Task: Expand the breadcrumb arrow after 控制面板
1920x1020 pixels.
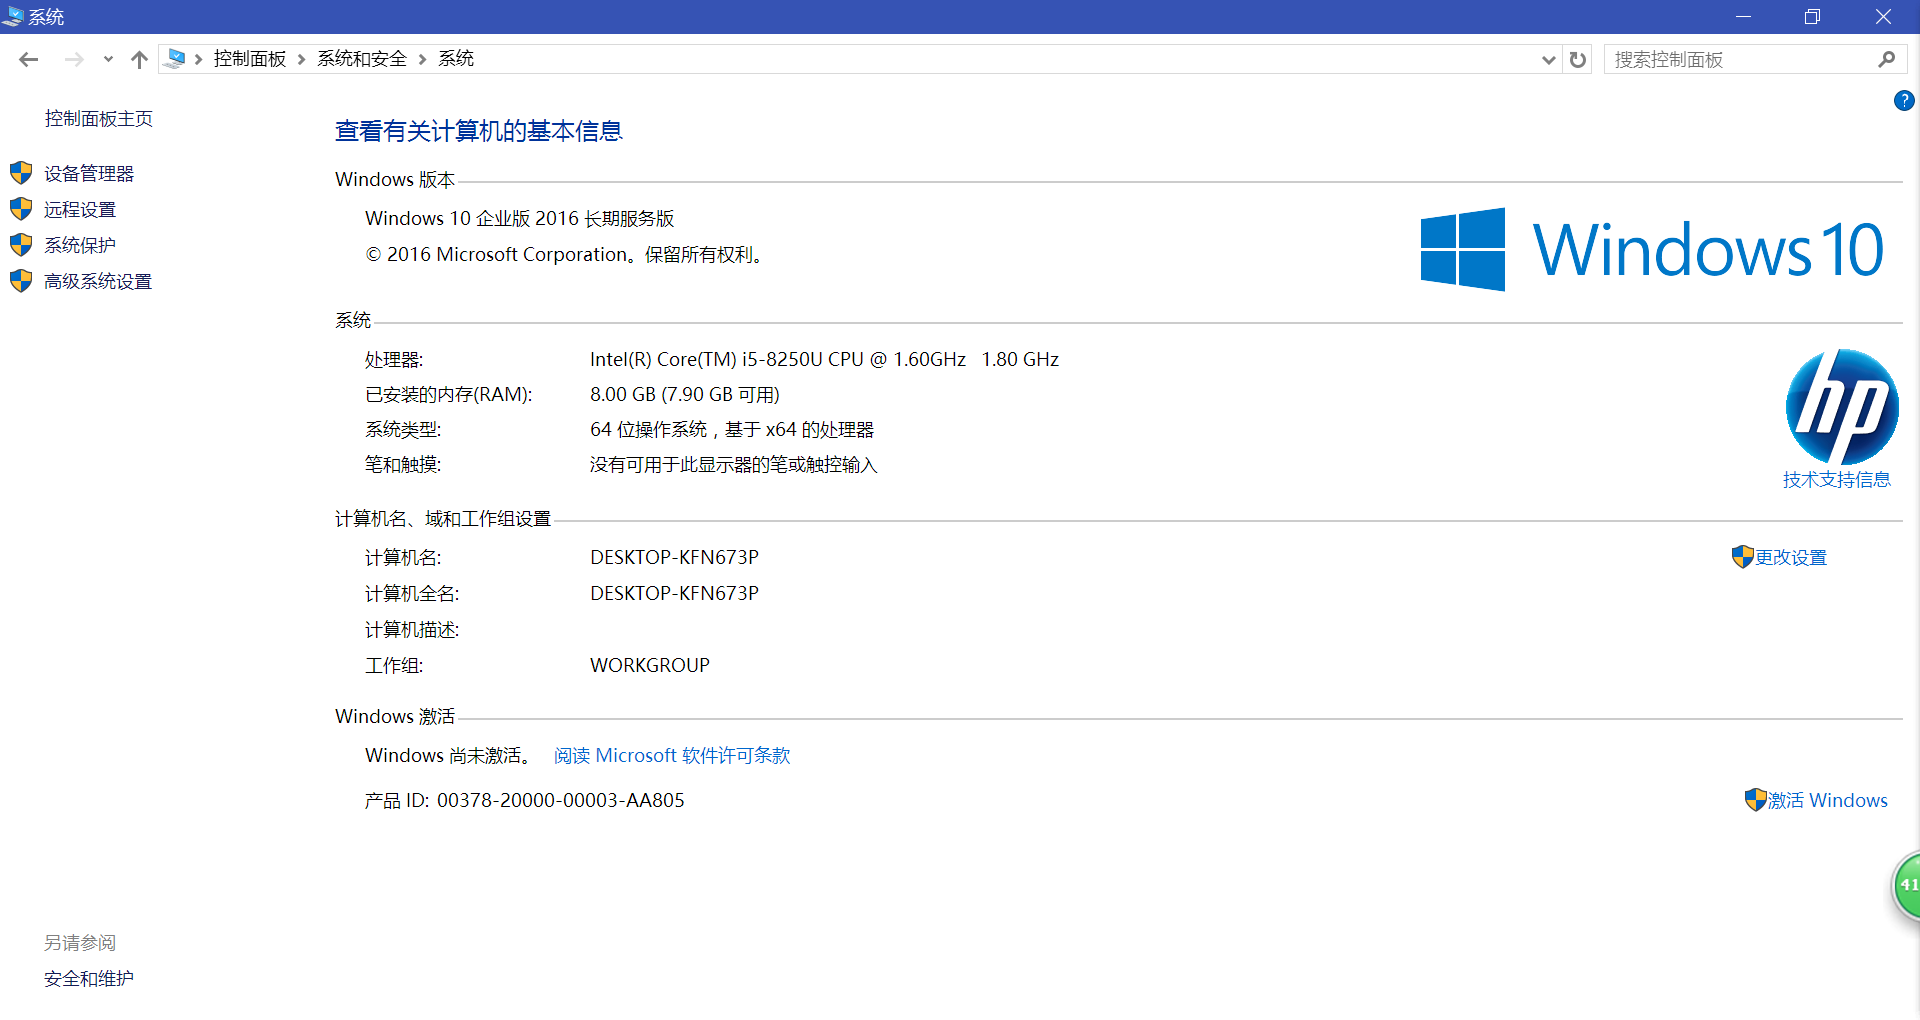Action: click(x=302, y=58)
